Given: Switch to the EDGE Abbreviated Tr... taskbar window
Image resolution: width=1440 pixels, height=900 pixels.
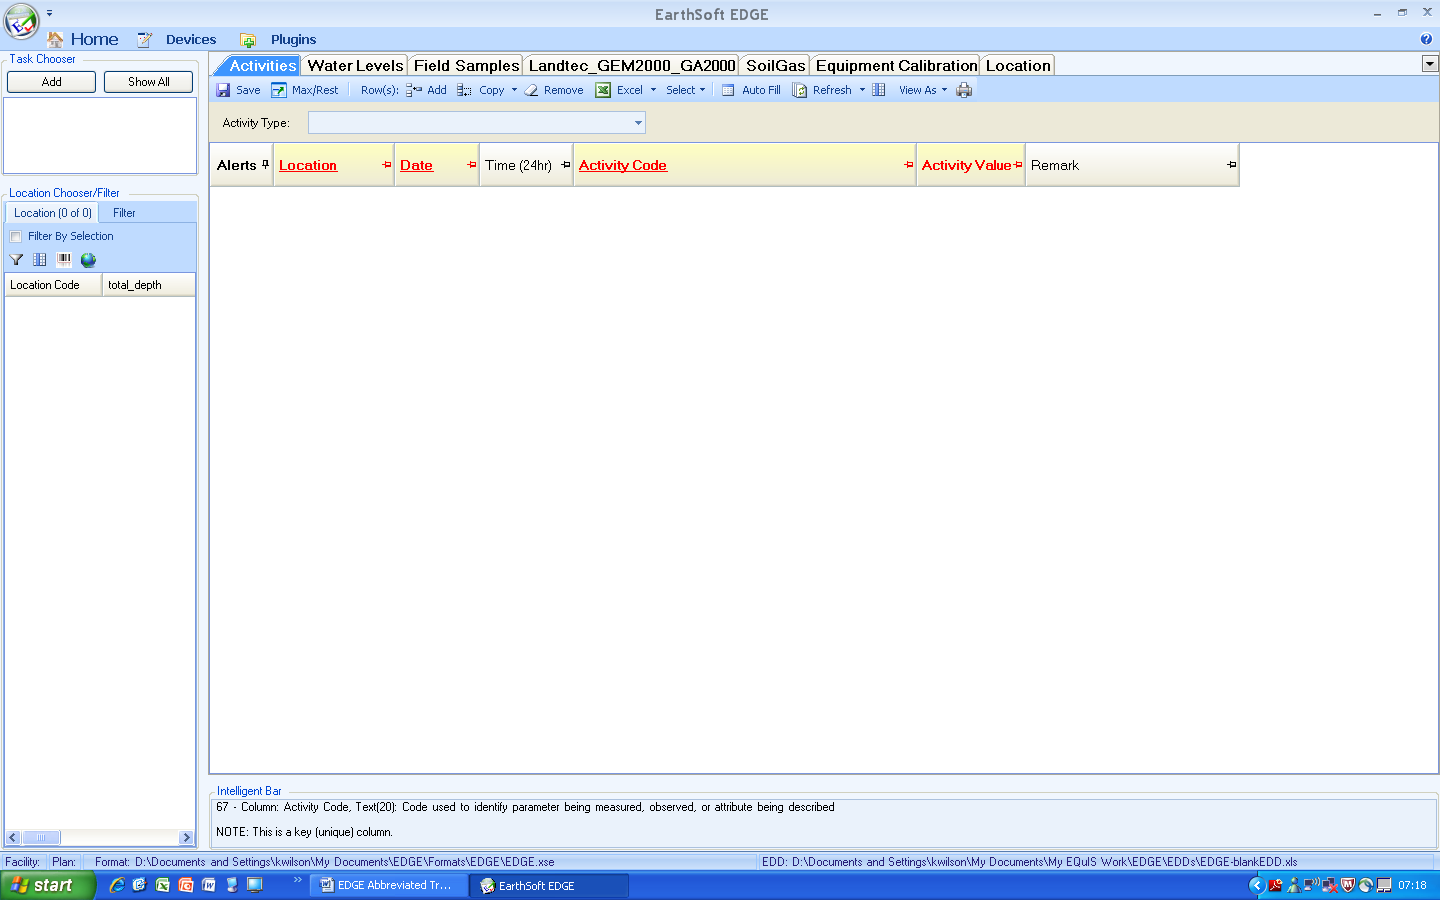Looking at the screenshot, I should (388, 885).
